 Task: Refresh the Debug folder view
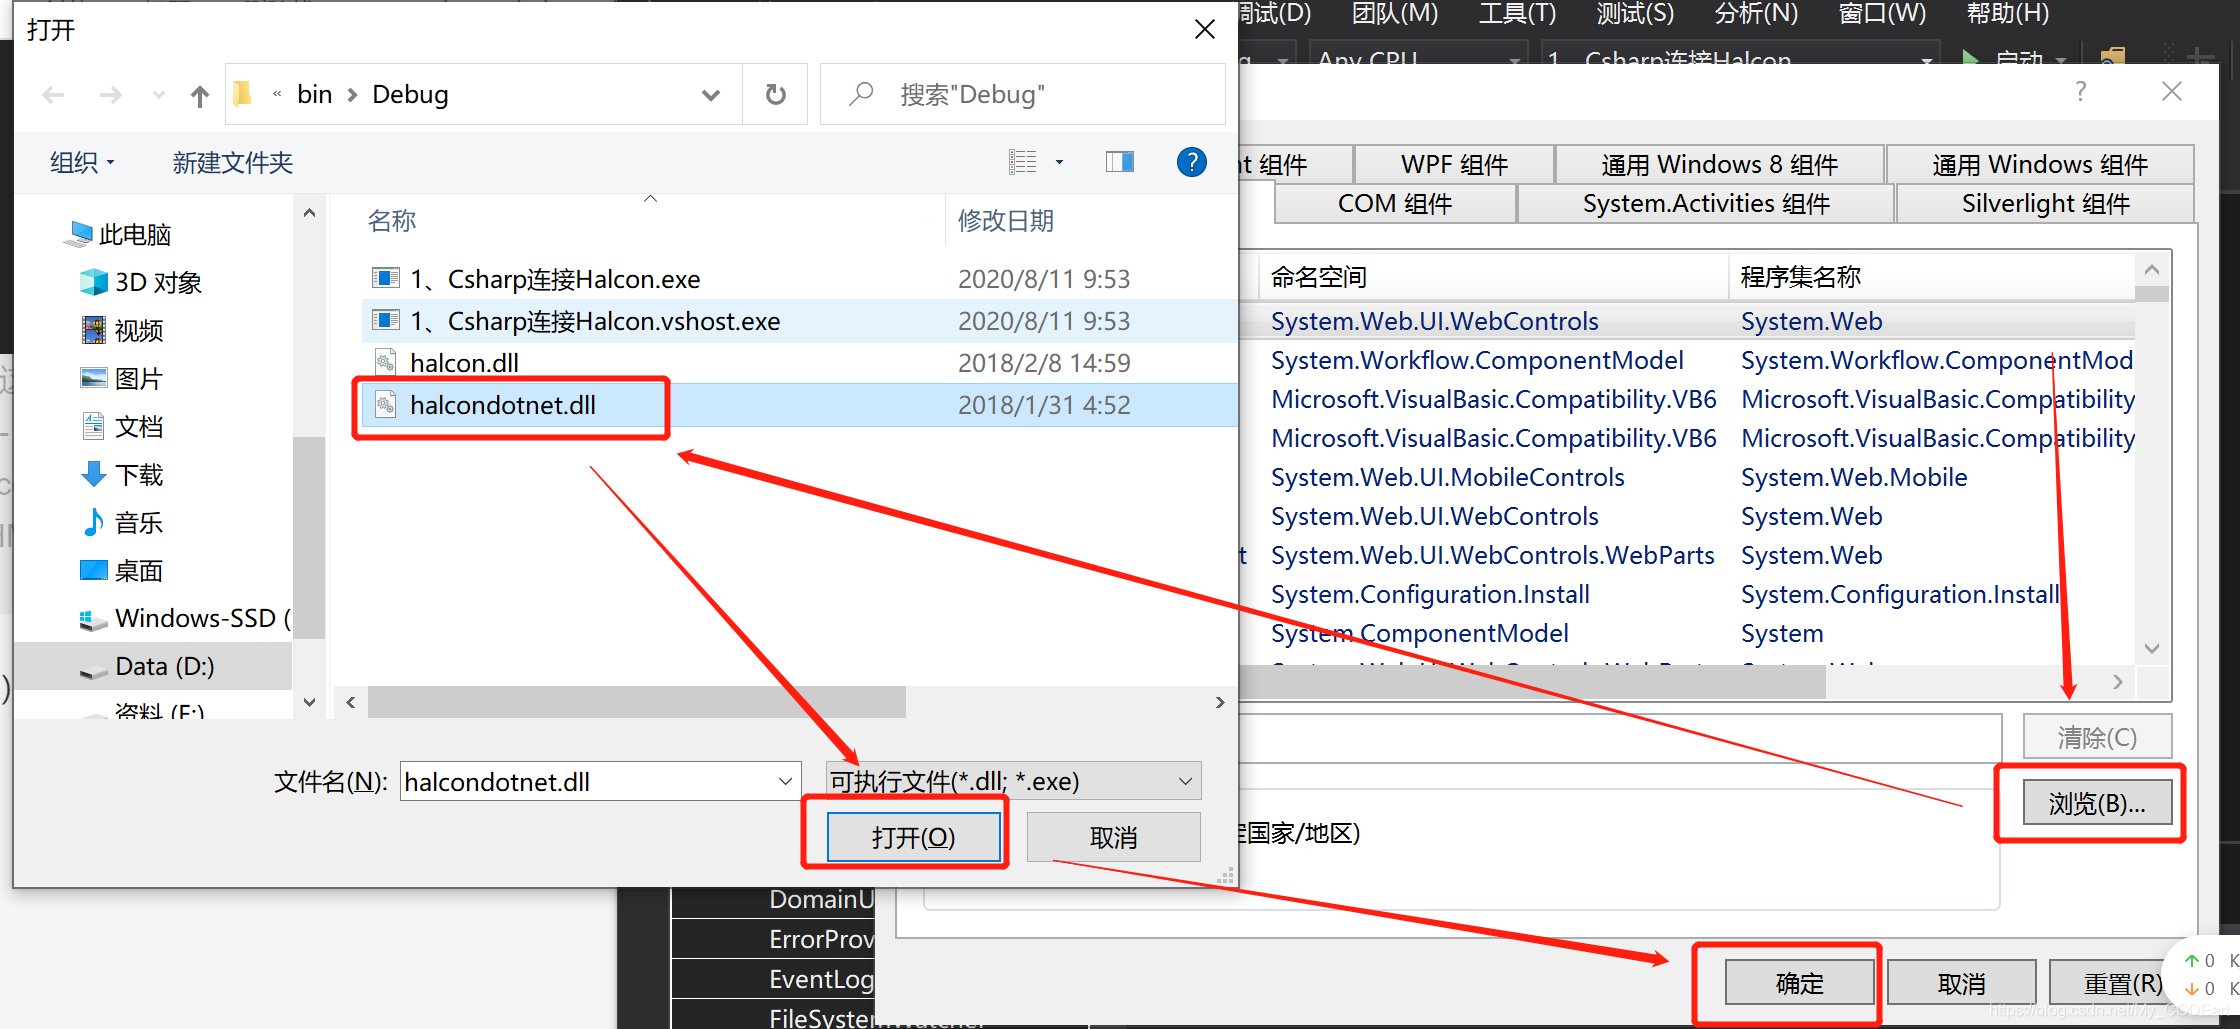[x=775, y=95]
